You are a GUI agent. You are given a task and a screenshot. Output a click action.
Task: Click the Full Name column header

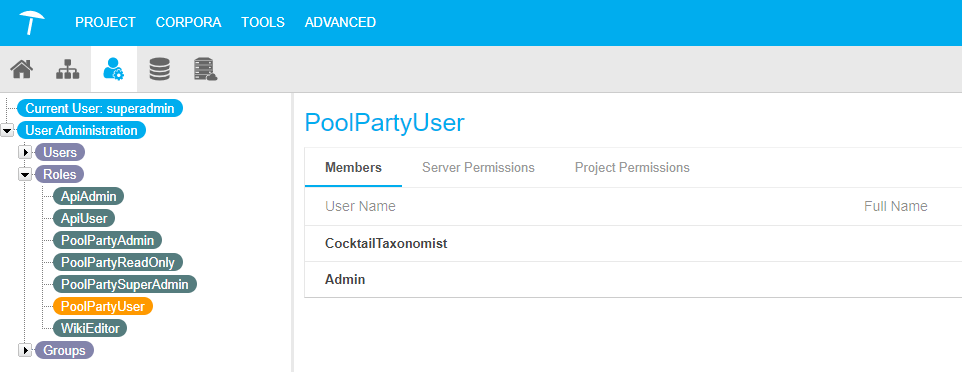click(x=895, y=206)
